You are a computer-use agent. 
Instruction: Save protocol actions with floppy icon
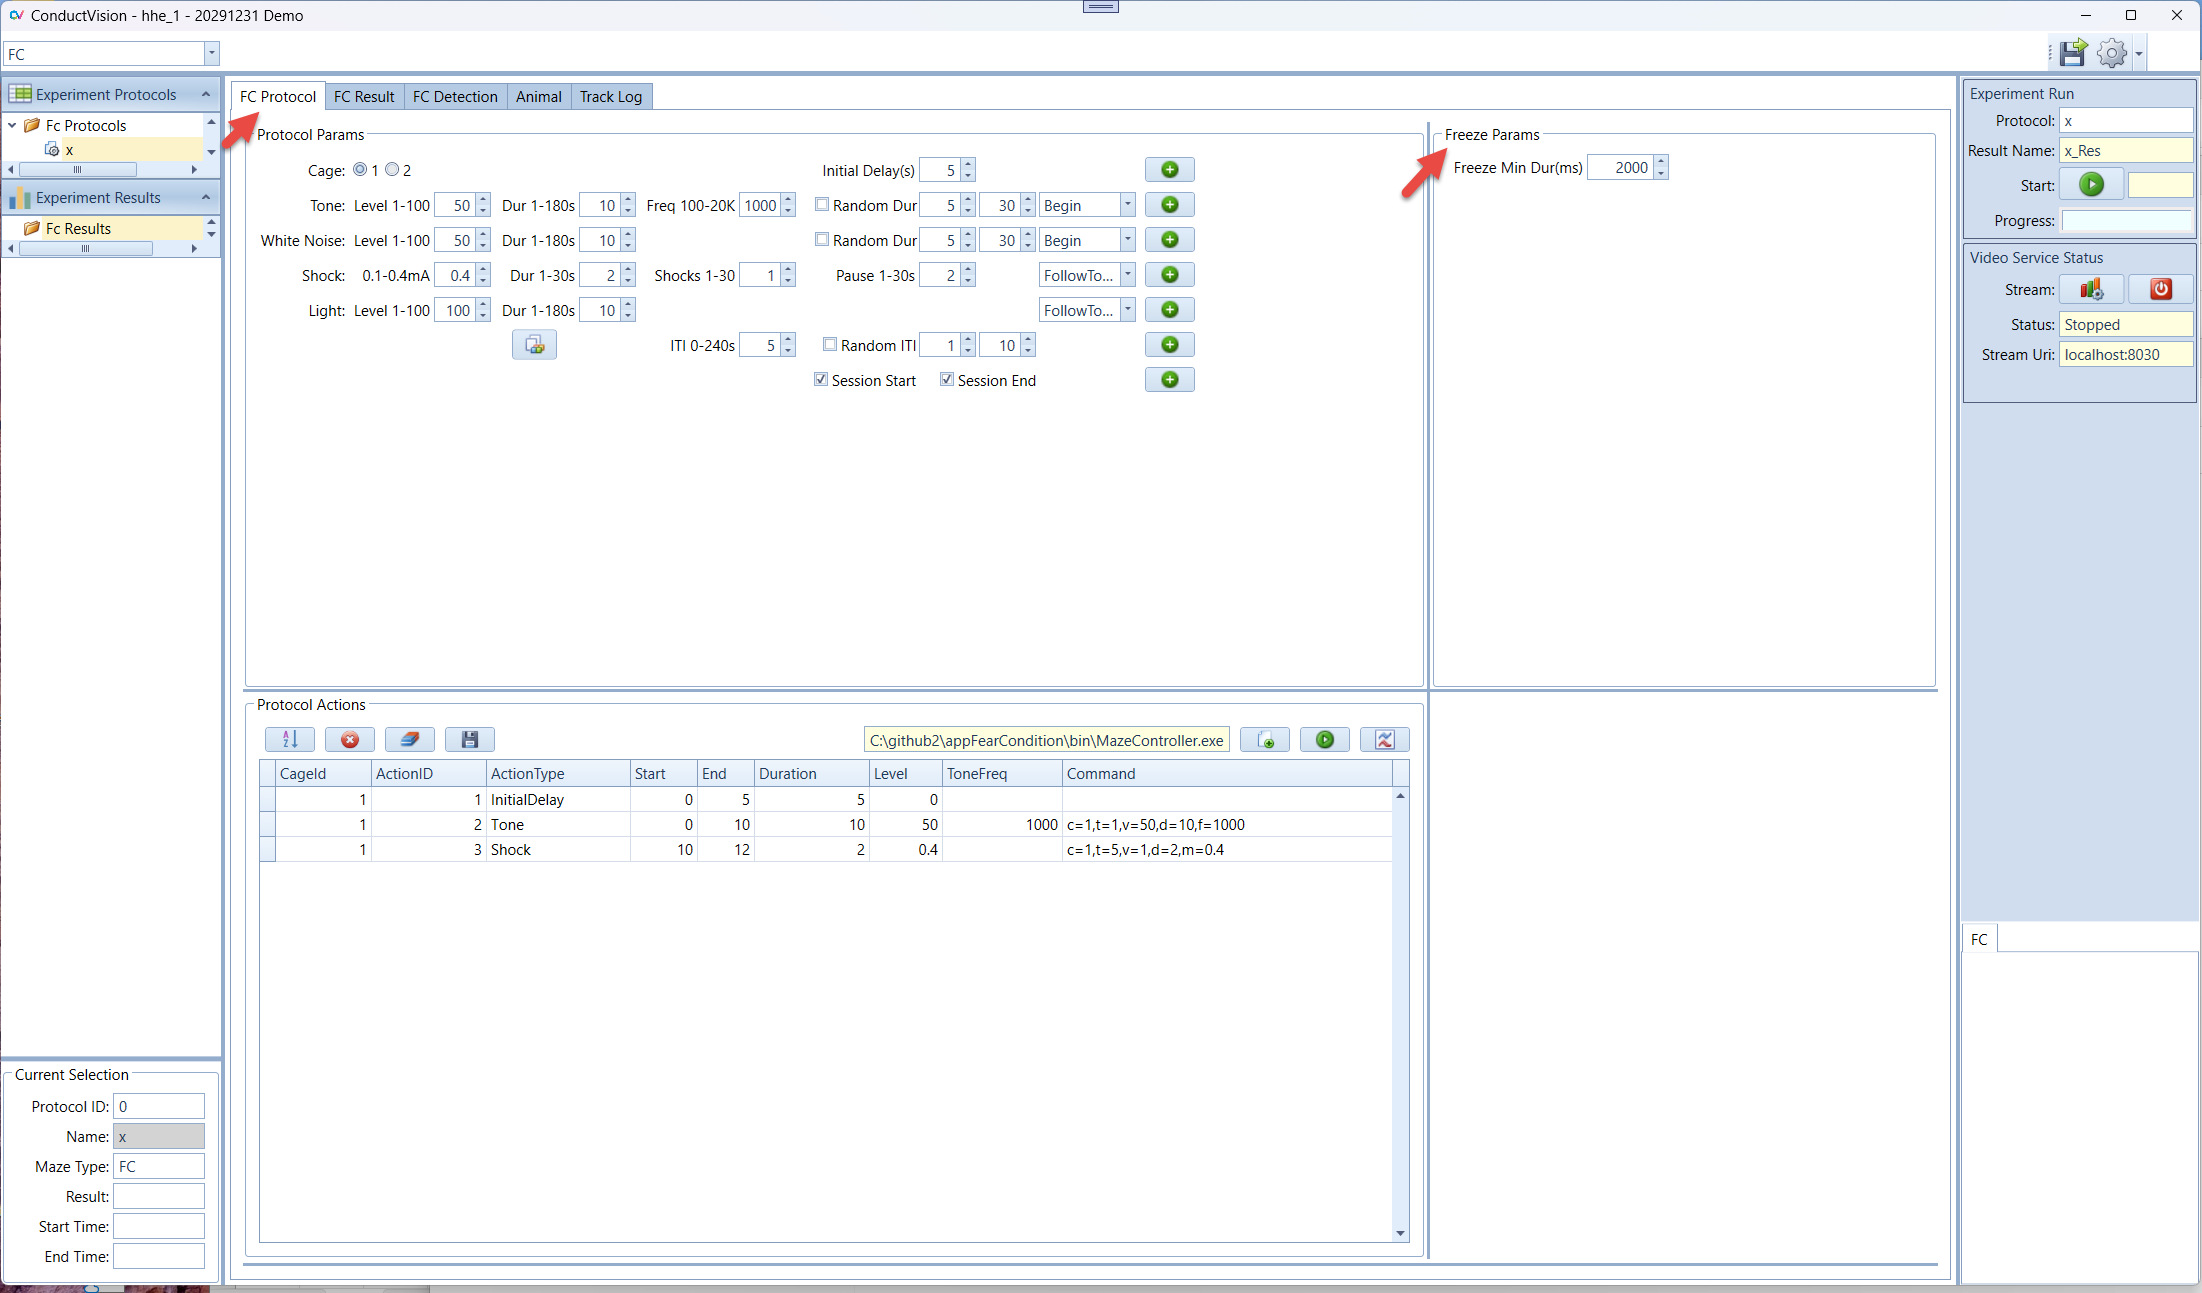tap(470, 739)
